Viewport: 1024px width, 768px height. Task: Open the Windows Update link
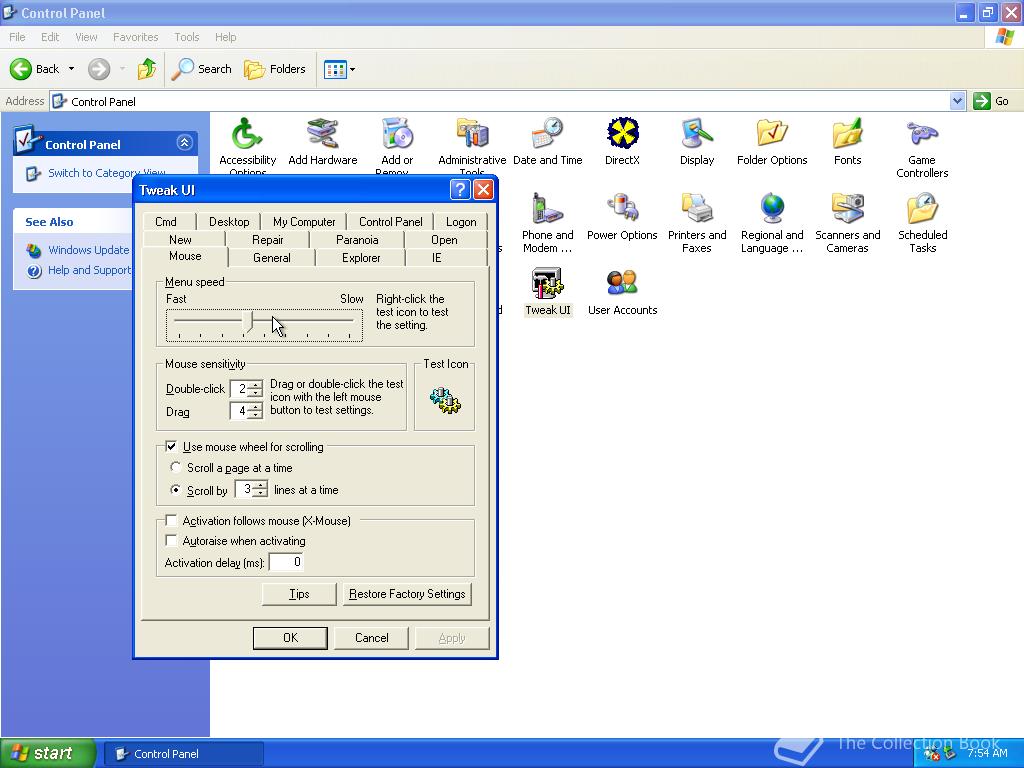click(x=88, y=250)
